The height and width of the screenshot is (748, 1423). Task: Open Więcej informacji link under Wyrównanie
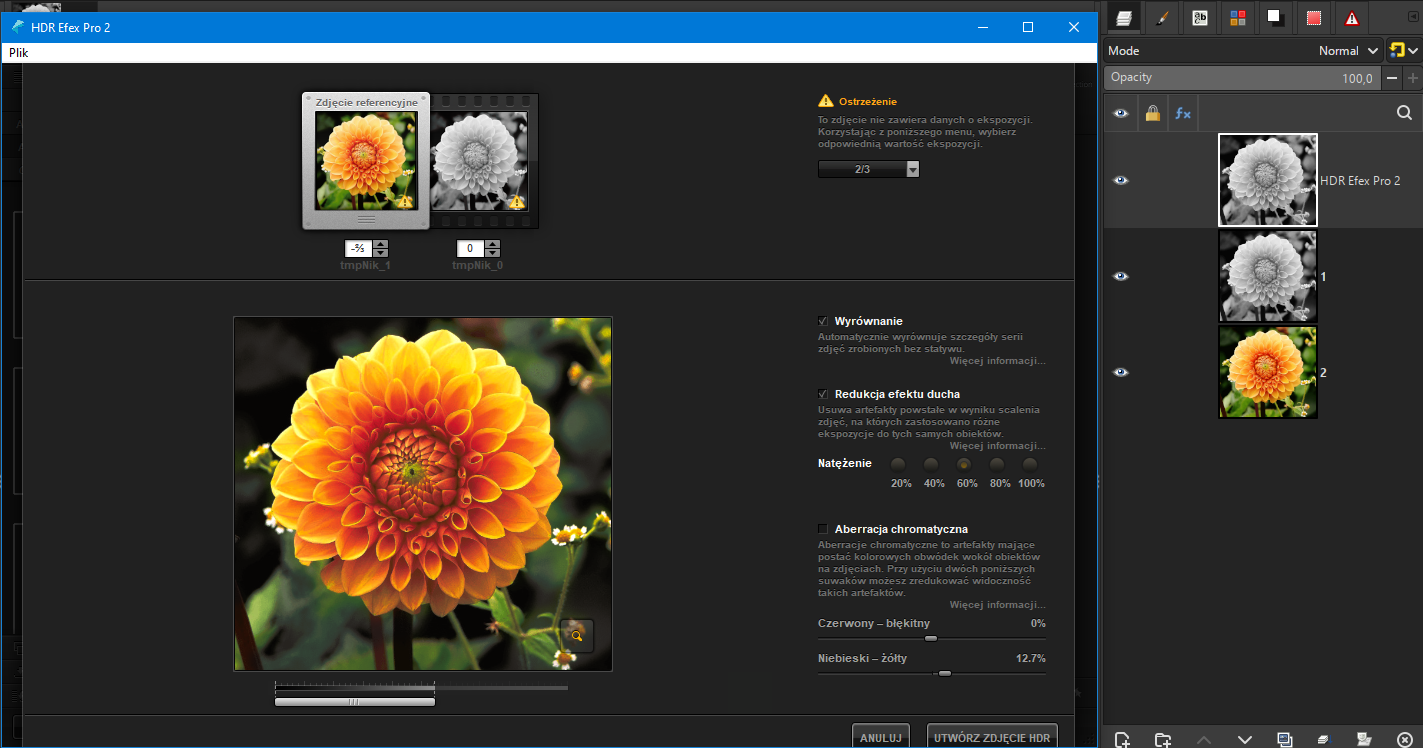point(996,359)
